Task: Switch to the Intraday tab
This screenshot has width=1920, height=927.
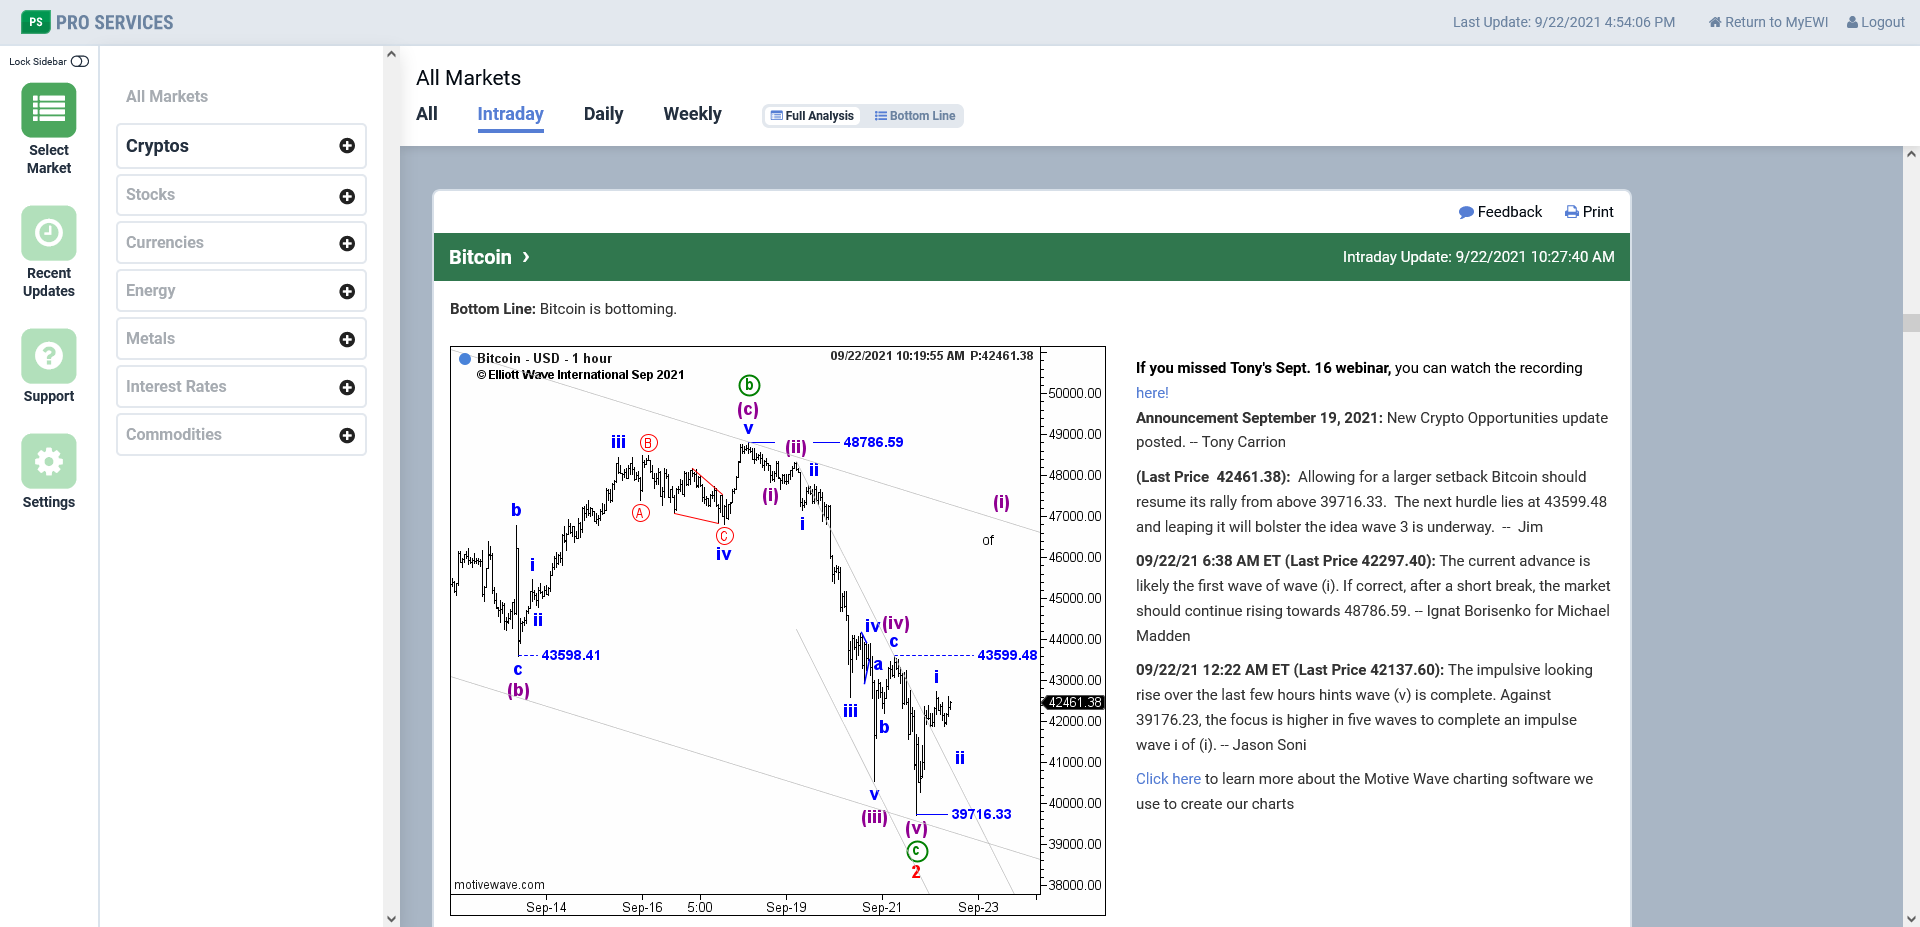Action: [x=510, y=114]
